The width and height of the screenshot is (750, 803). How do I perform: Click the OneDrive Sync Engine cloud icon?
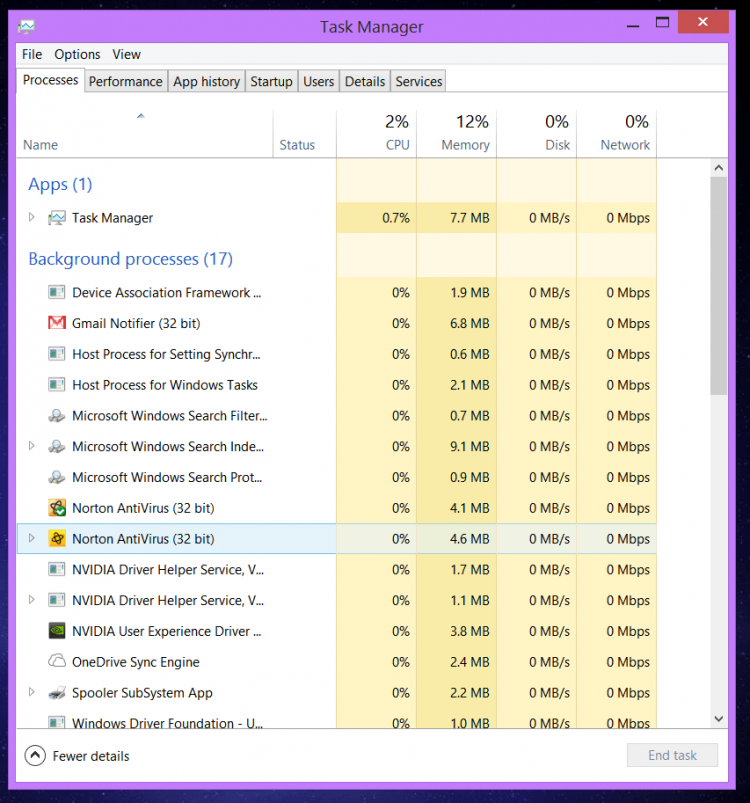pos(57,661)
